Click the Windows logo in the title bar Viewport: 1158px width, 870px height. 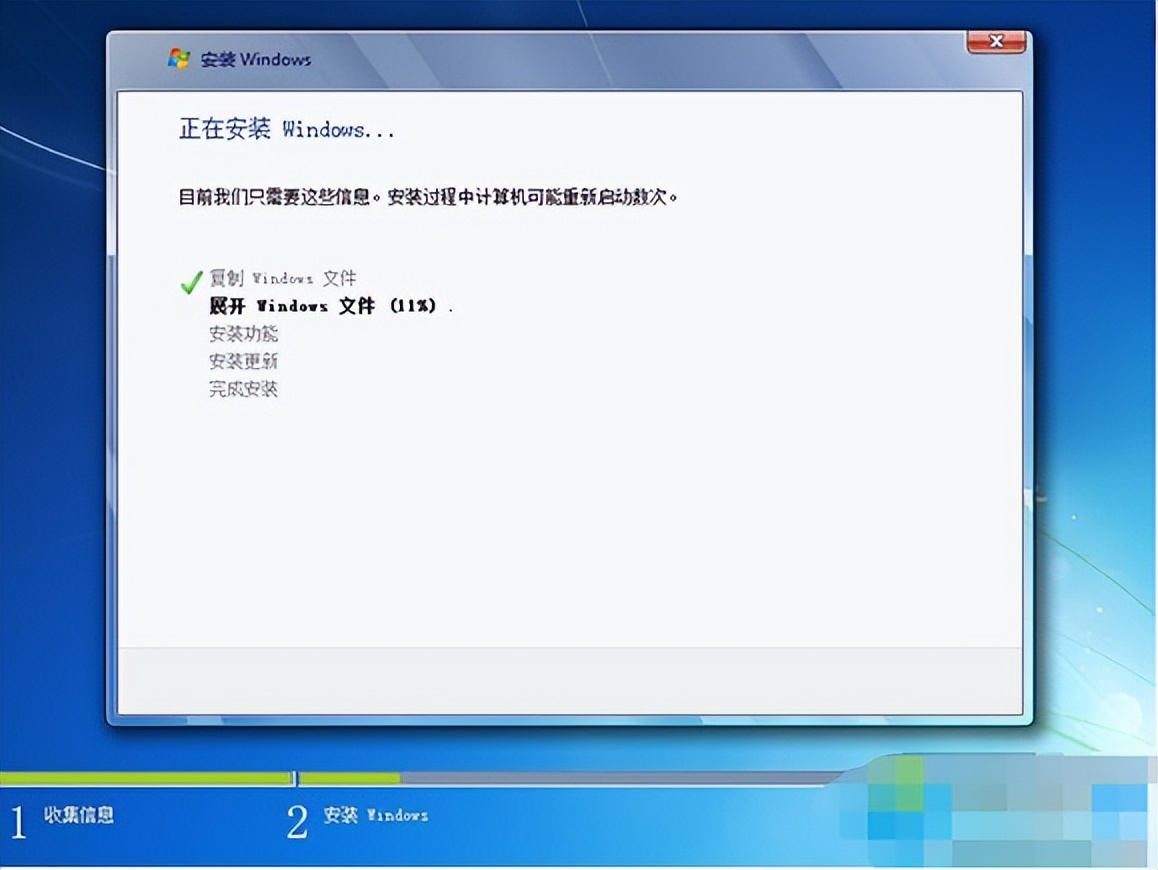click(x=180, y=59)
